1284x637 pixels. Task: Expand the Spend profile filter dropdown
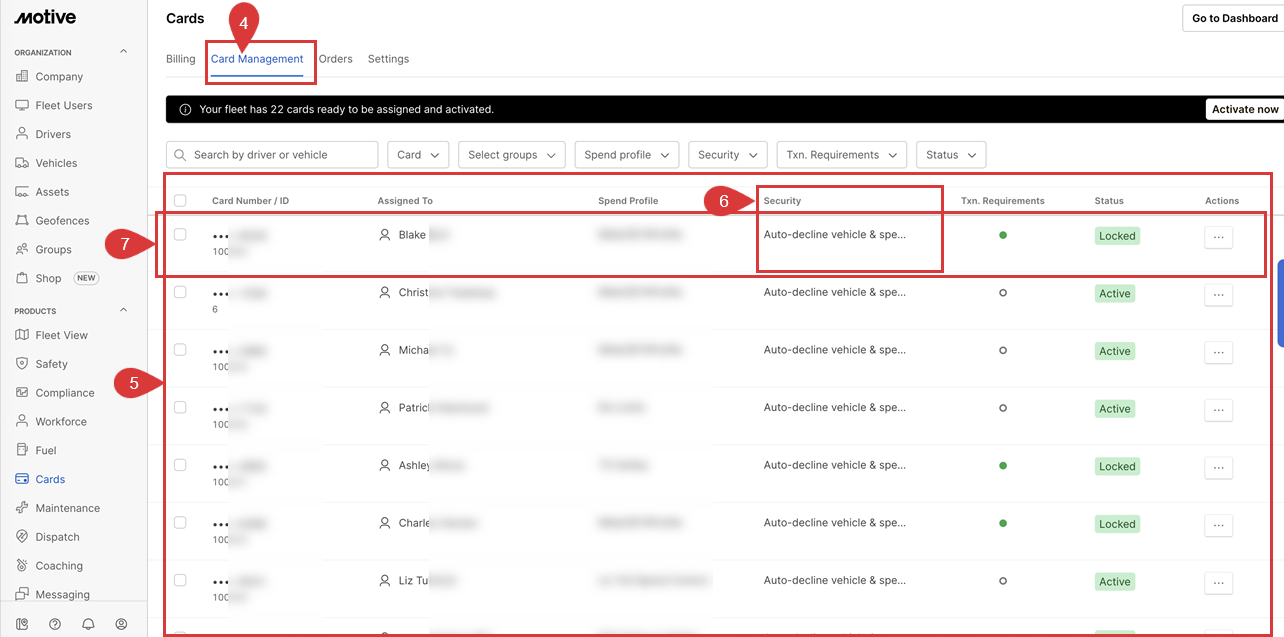pyautogui.click(x=627, y=155)
